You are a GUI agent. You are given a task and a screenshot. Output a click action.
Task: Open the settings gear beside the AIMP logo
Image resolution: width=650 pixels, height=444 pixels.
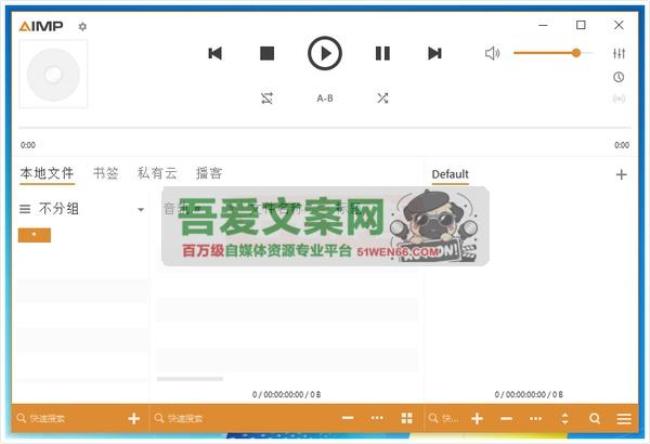82,27
